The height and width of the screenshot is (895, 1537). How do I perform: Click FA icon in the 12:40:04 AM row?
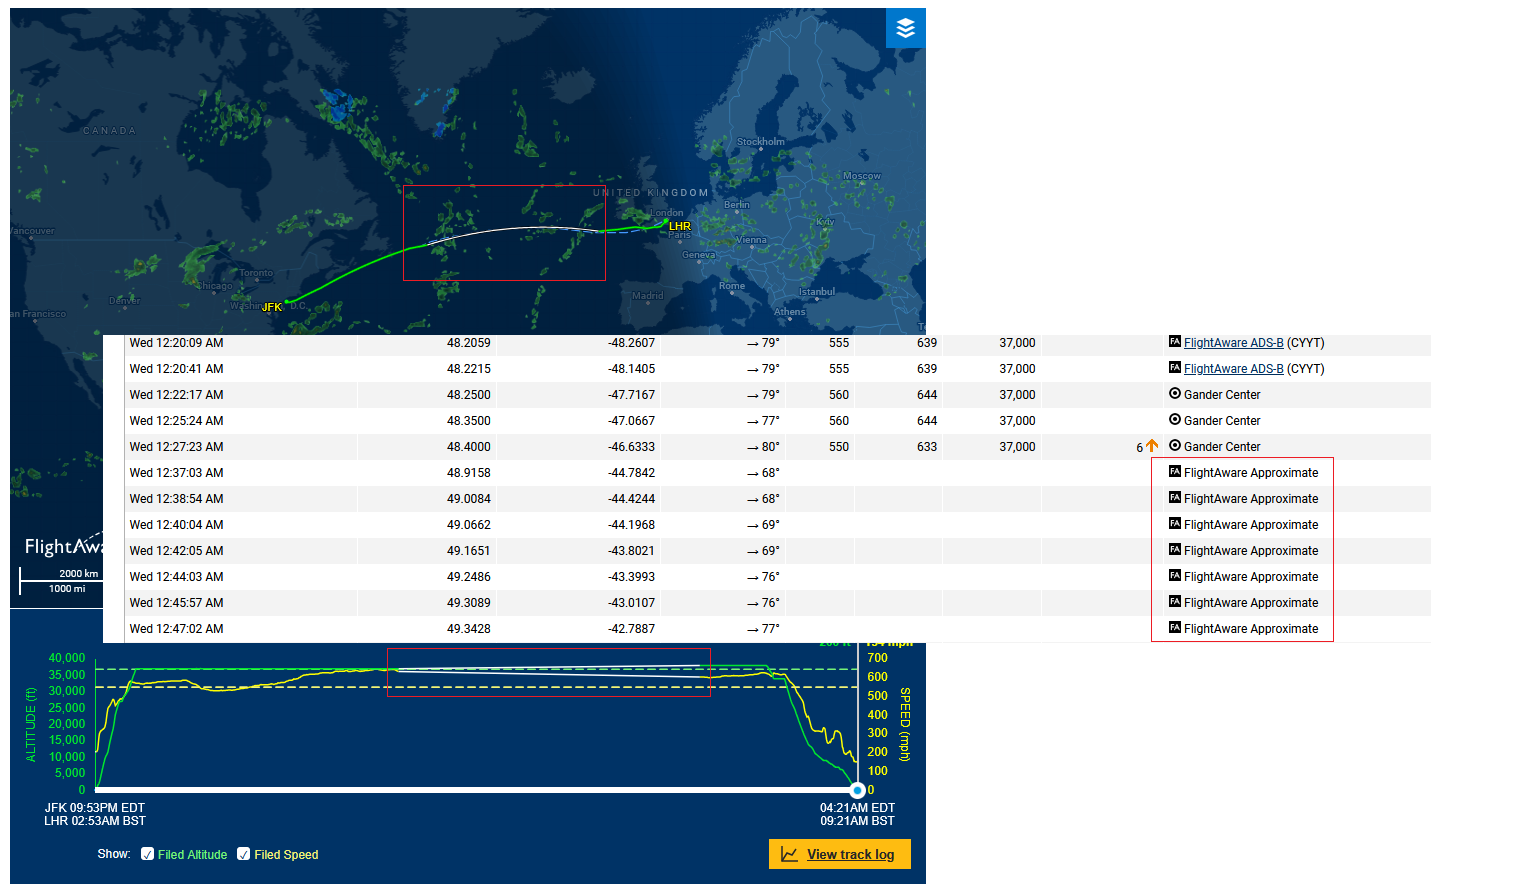pyautogui.click(x=1175, y=524)
